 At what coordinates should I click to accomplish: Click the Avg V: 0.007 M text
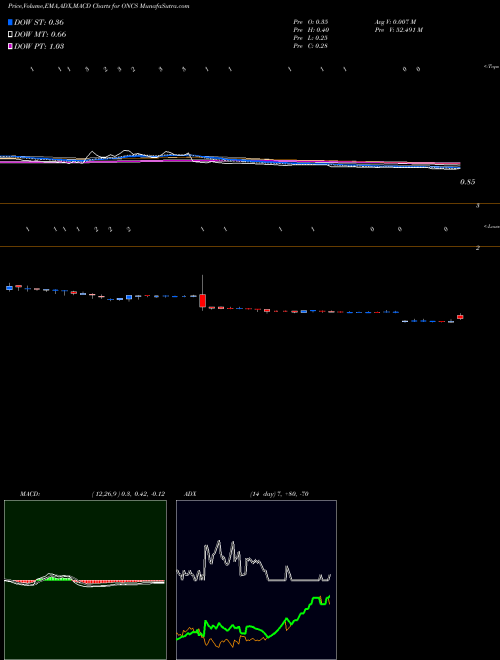click(395, 21)
